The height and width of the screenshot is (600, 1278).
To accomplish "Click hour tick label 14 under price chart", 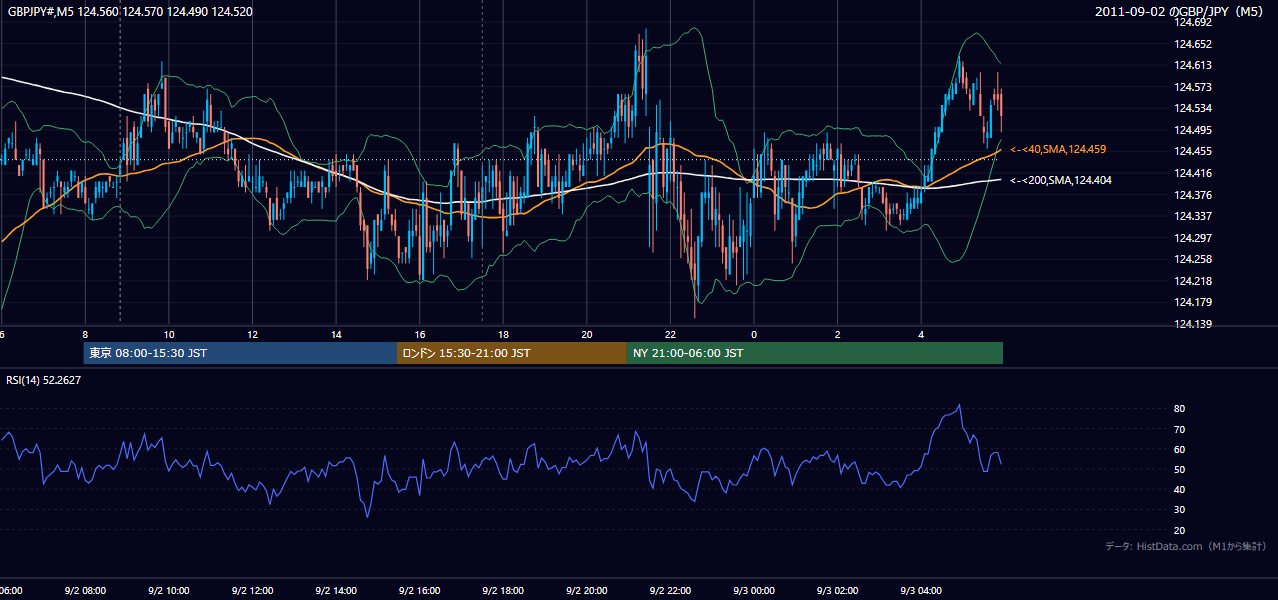I will coord(336,335).
